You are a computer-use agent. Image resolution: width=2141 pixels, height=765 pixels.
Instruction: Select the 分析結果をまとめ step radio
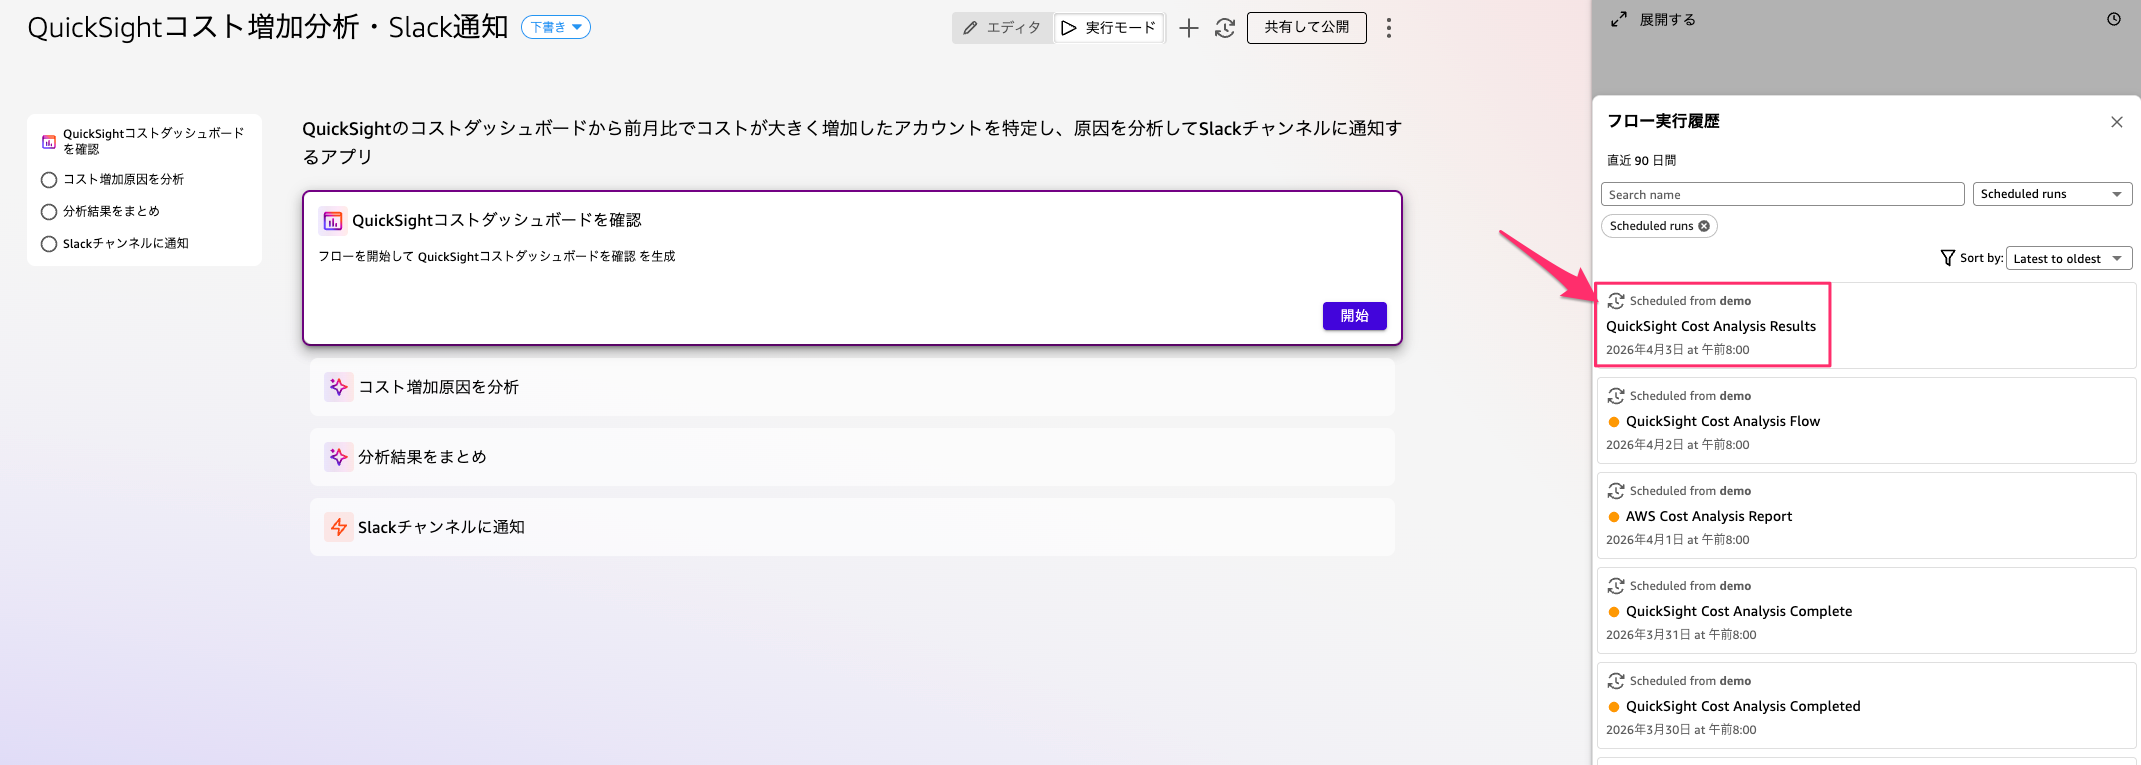point(49,212)
